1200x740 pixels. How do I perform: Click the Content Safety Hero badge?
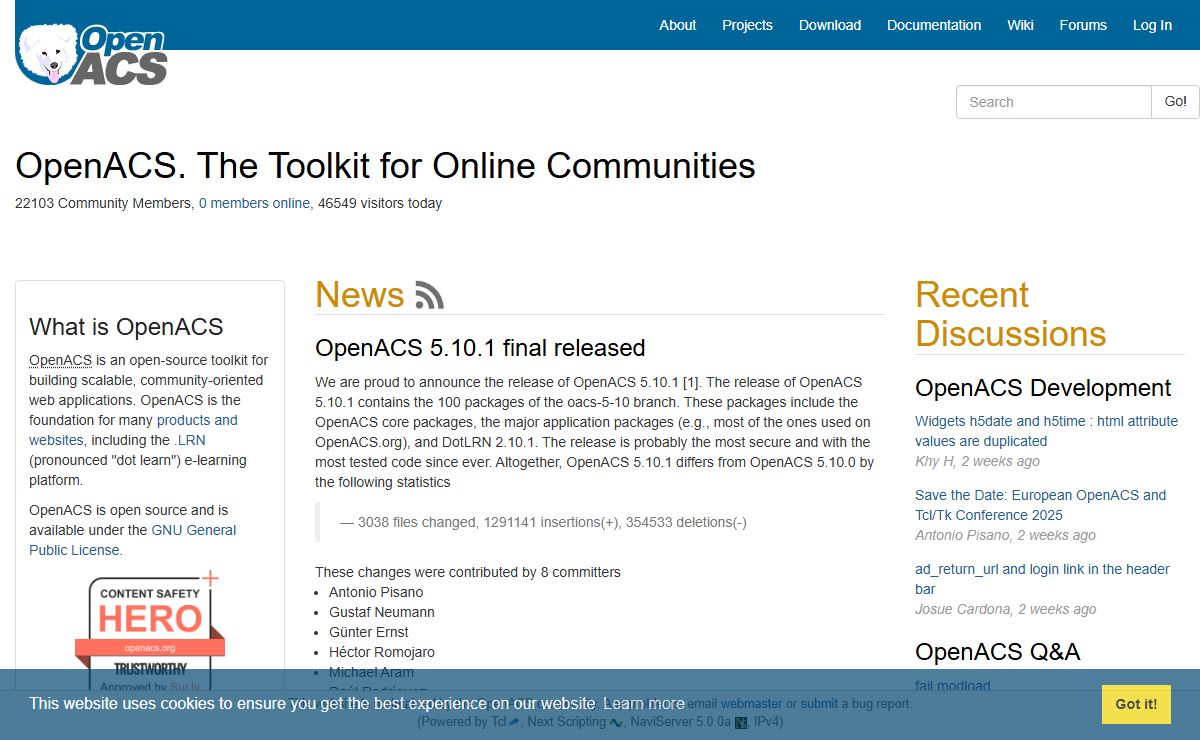coord(150,632)
